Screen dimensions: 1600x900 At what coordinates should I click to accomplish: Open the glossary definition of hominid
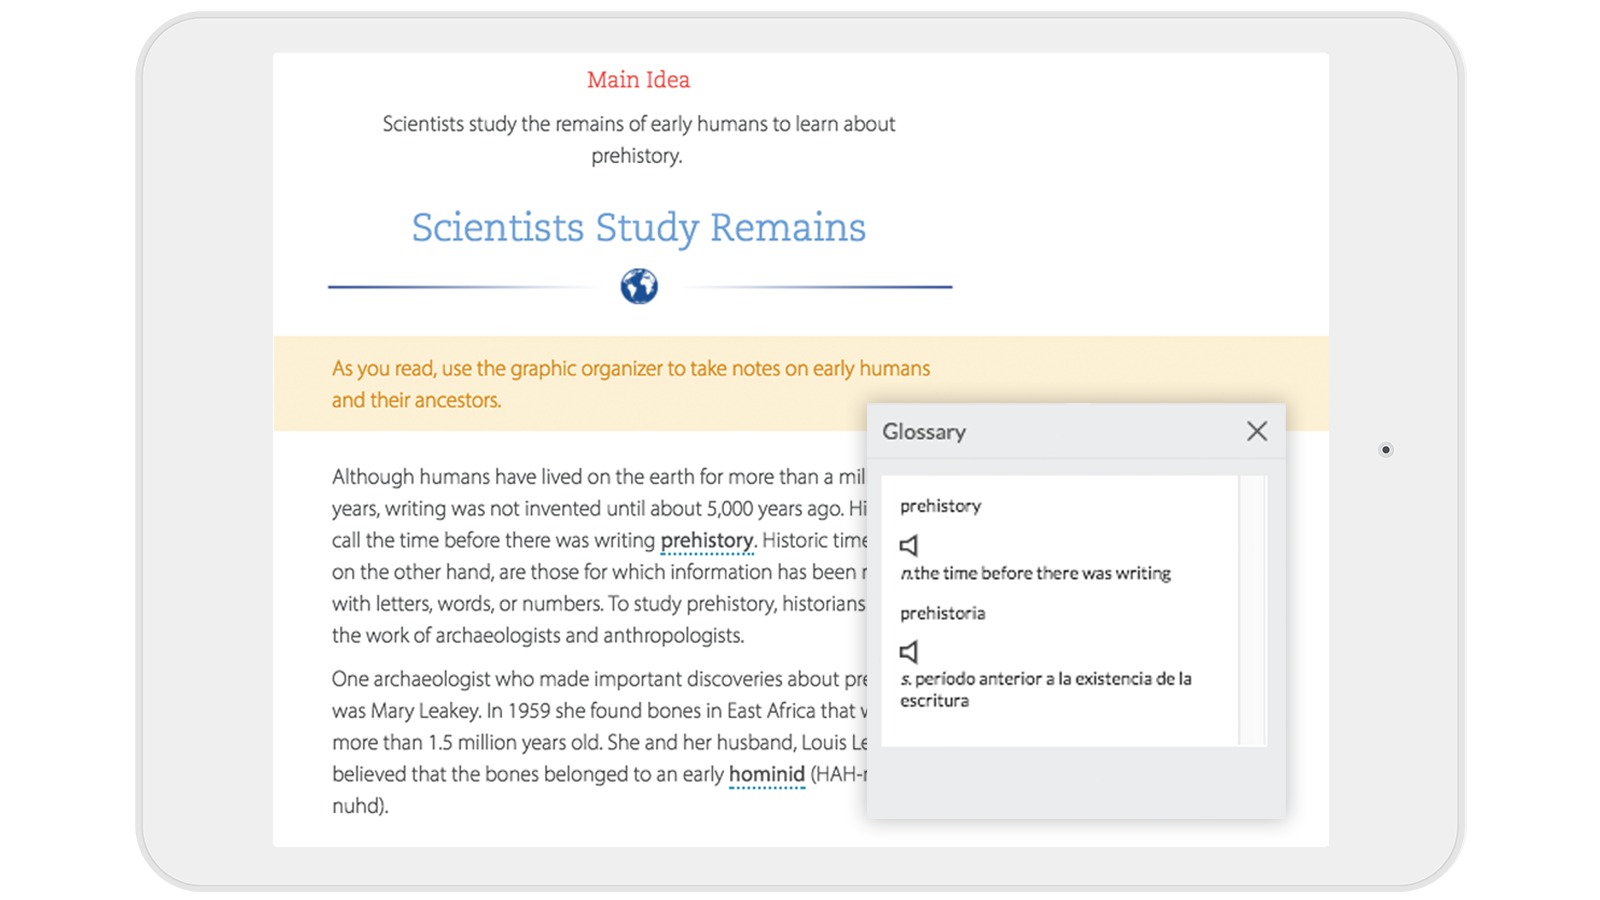click(766, 774)
